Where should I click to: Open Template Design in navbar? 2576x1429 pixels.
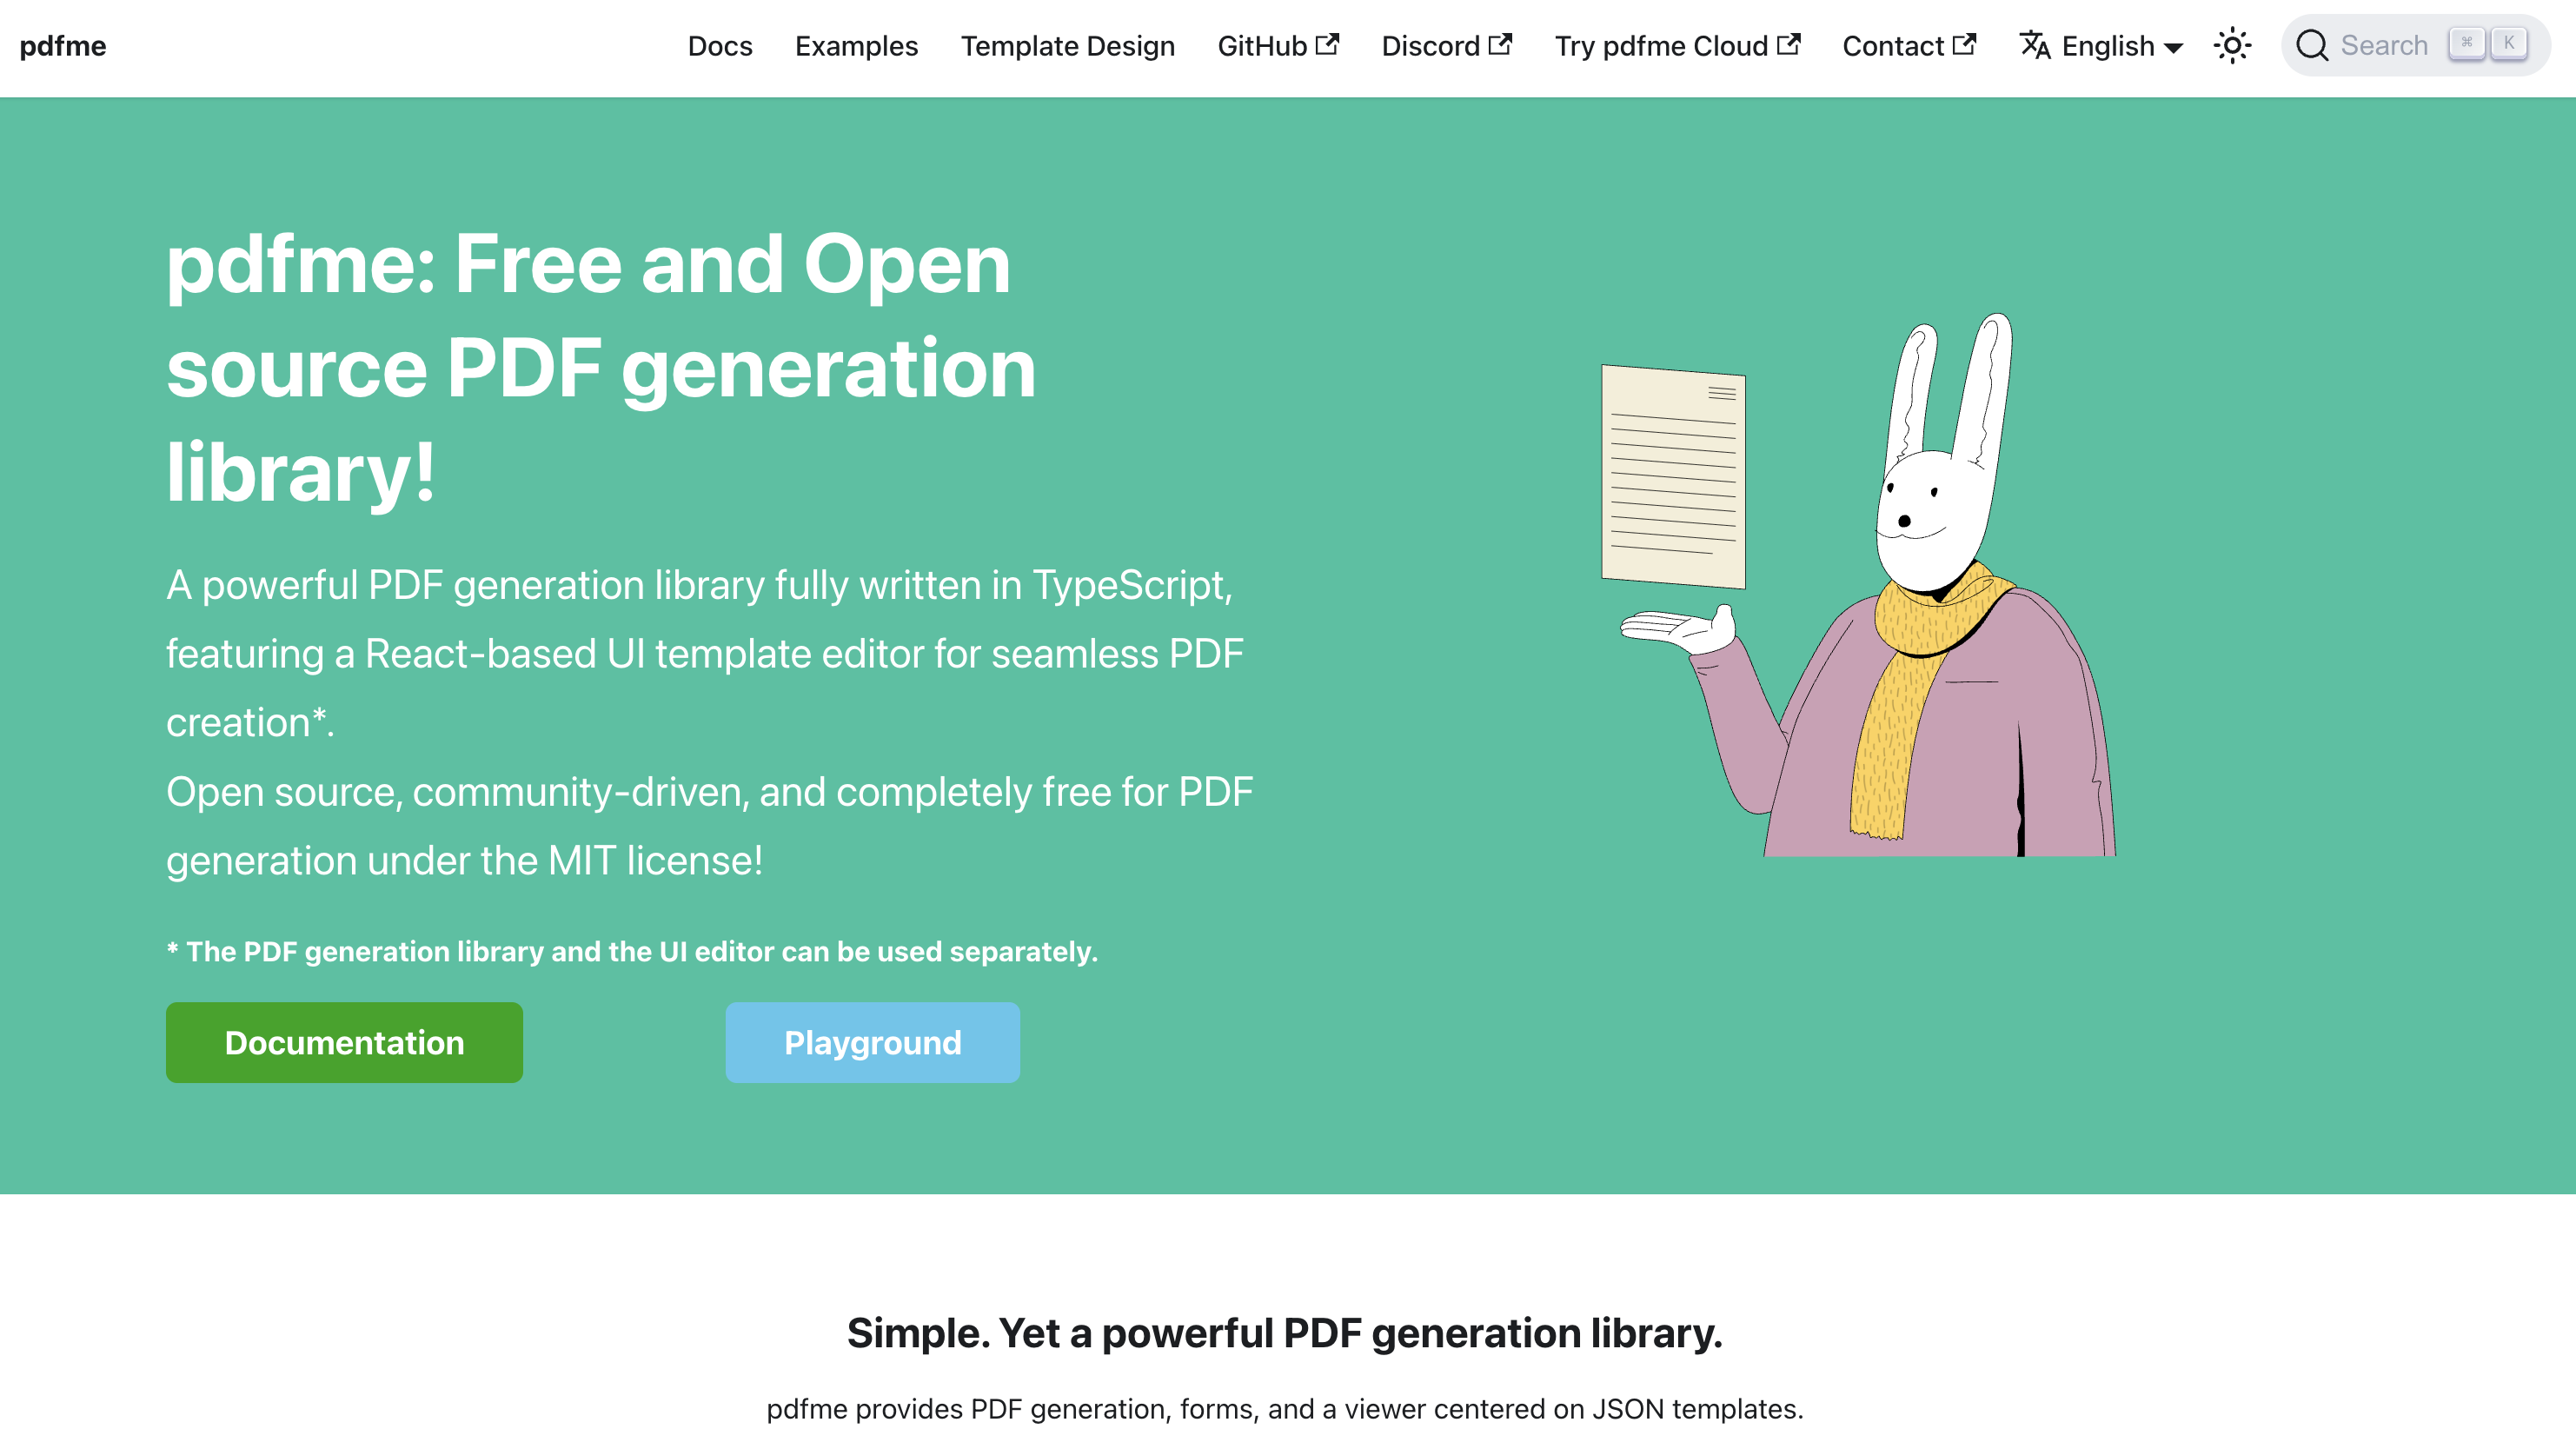[x=1067, y=46]
